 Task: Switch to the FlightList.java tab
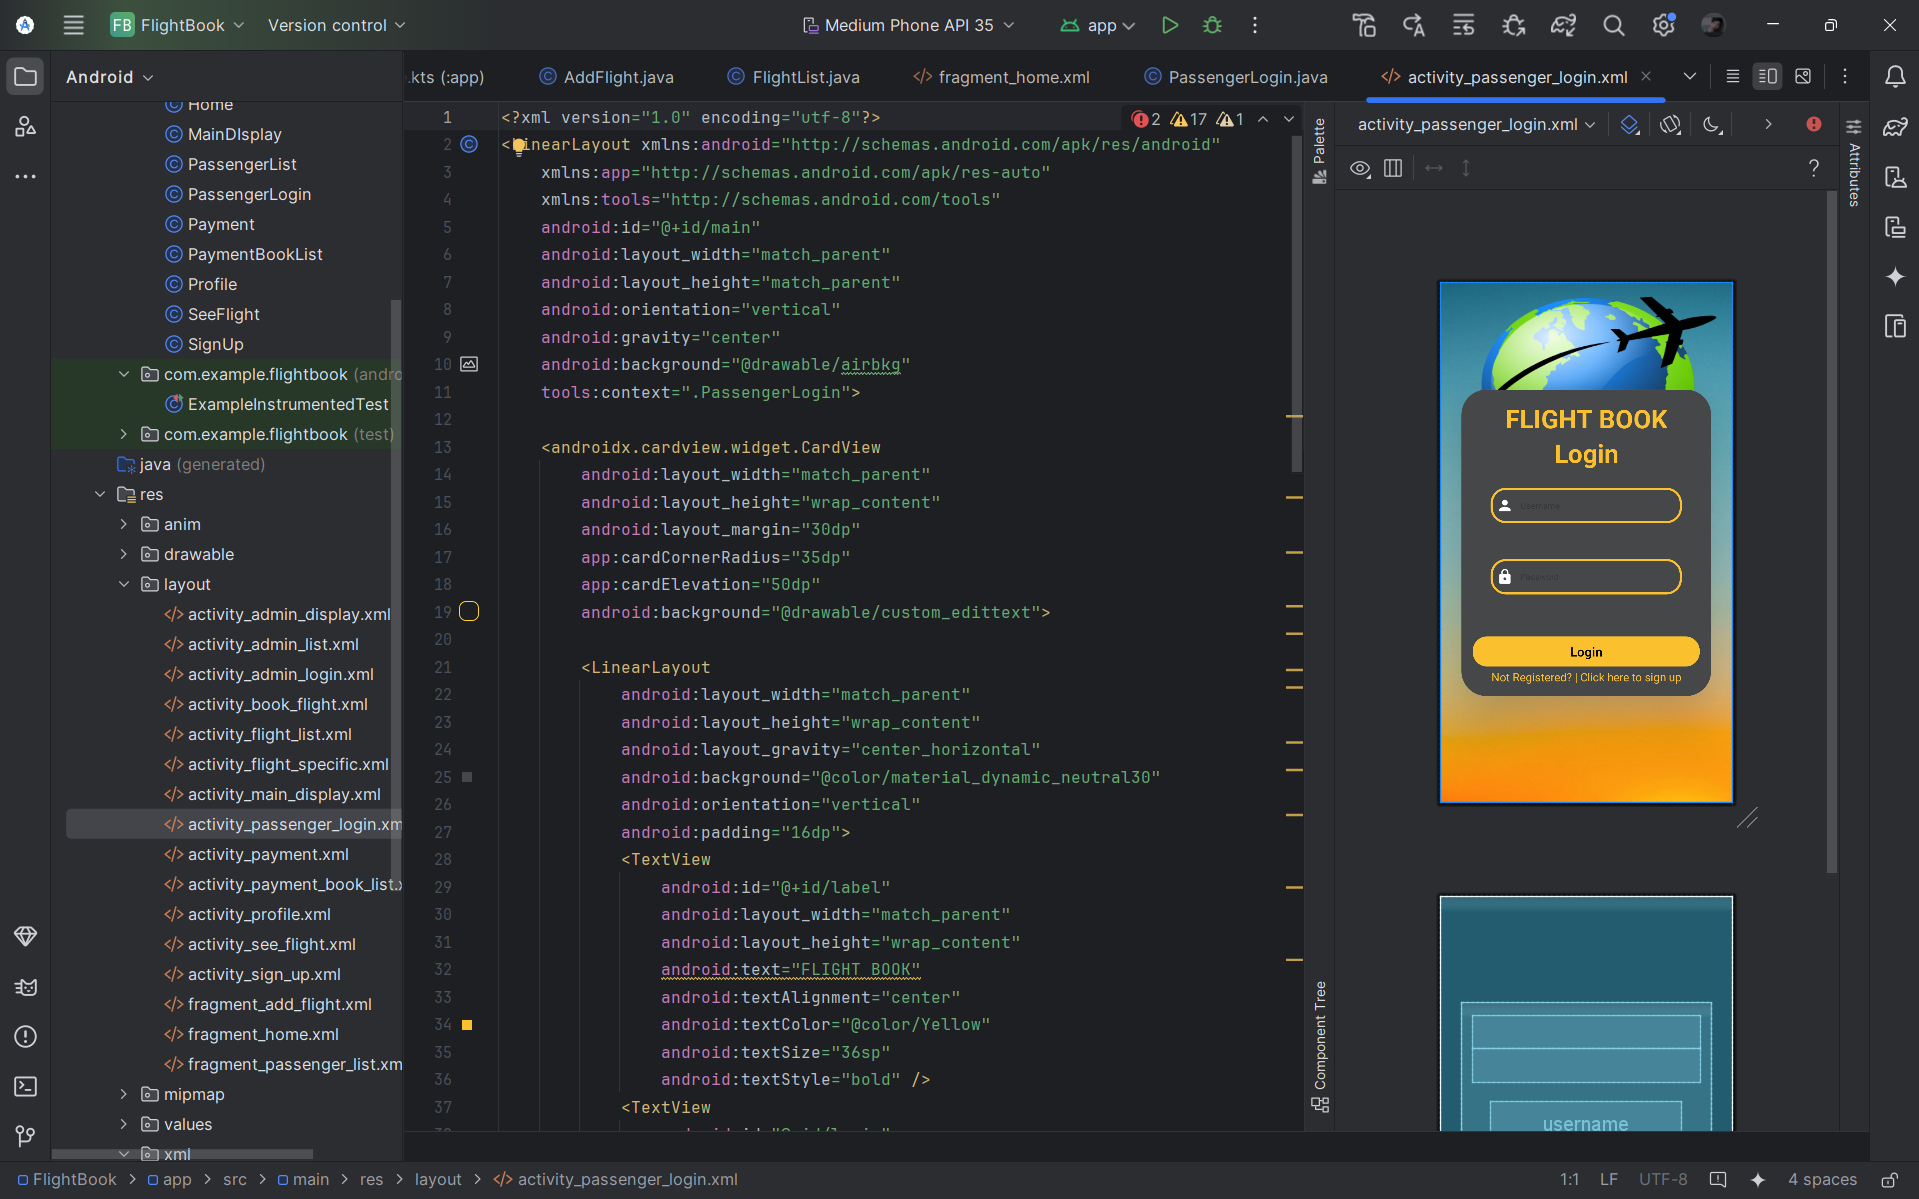[805, 77]
